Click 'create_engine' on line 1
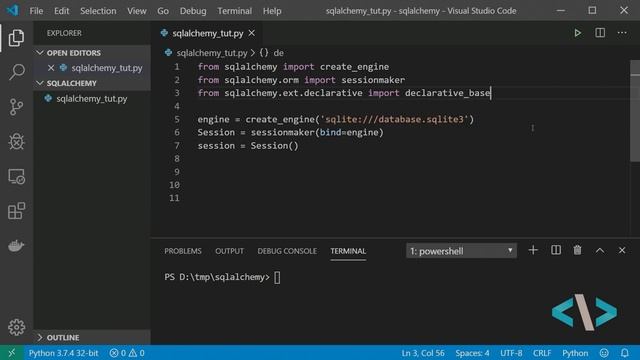640x360 pixels. (x=354, y=67)
